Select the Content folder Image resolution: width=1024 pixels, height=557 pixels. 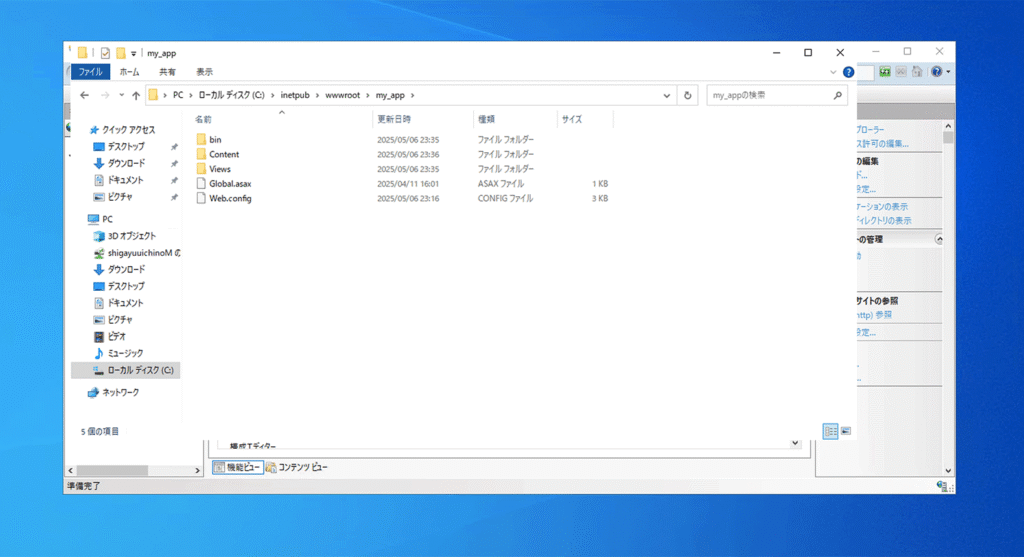point(224,154)
